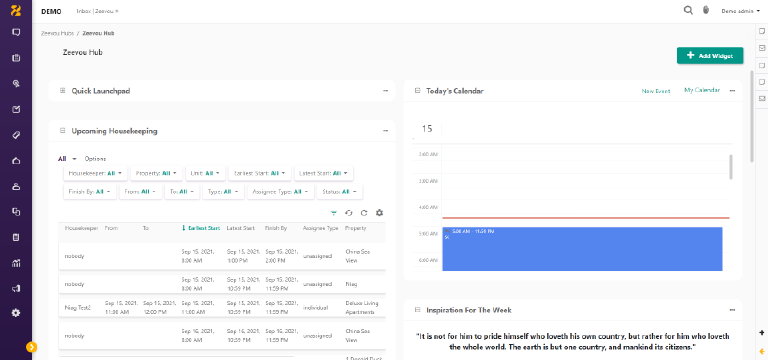Click the Zeevou logo in the sidebar
Screen dimensions: 768x360
[16, 10]
